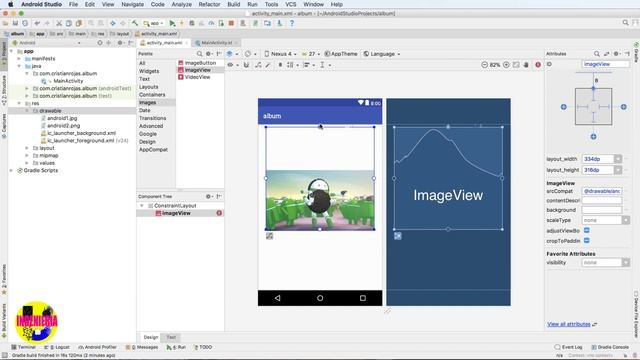Open the Nexus 4 device dropdown
Image resolution: width=640 pixels, height=360 pixels.
(280, 54)
